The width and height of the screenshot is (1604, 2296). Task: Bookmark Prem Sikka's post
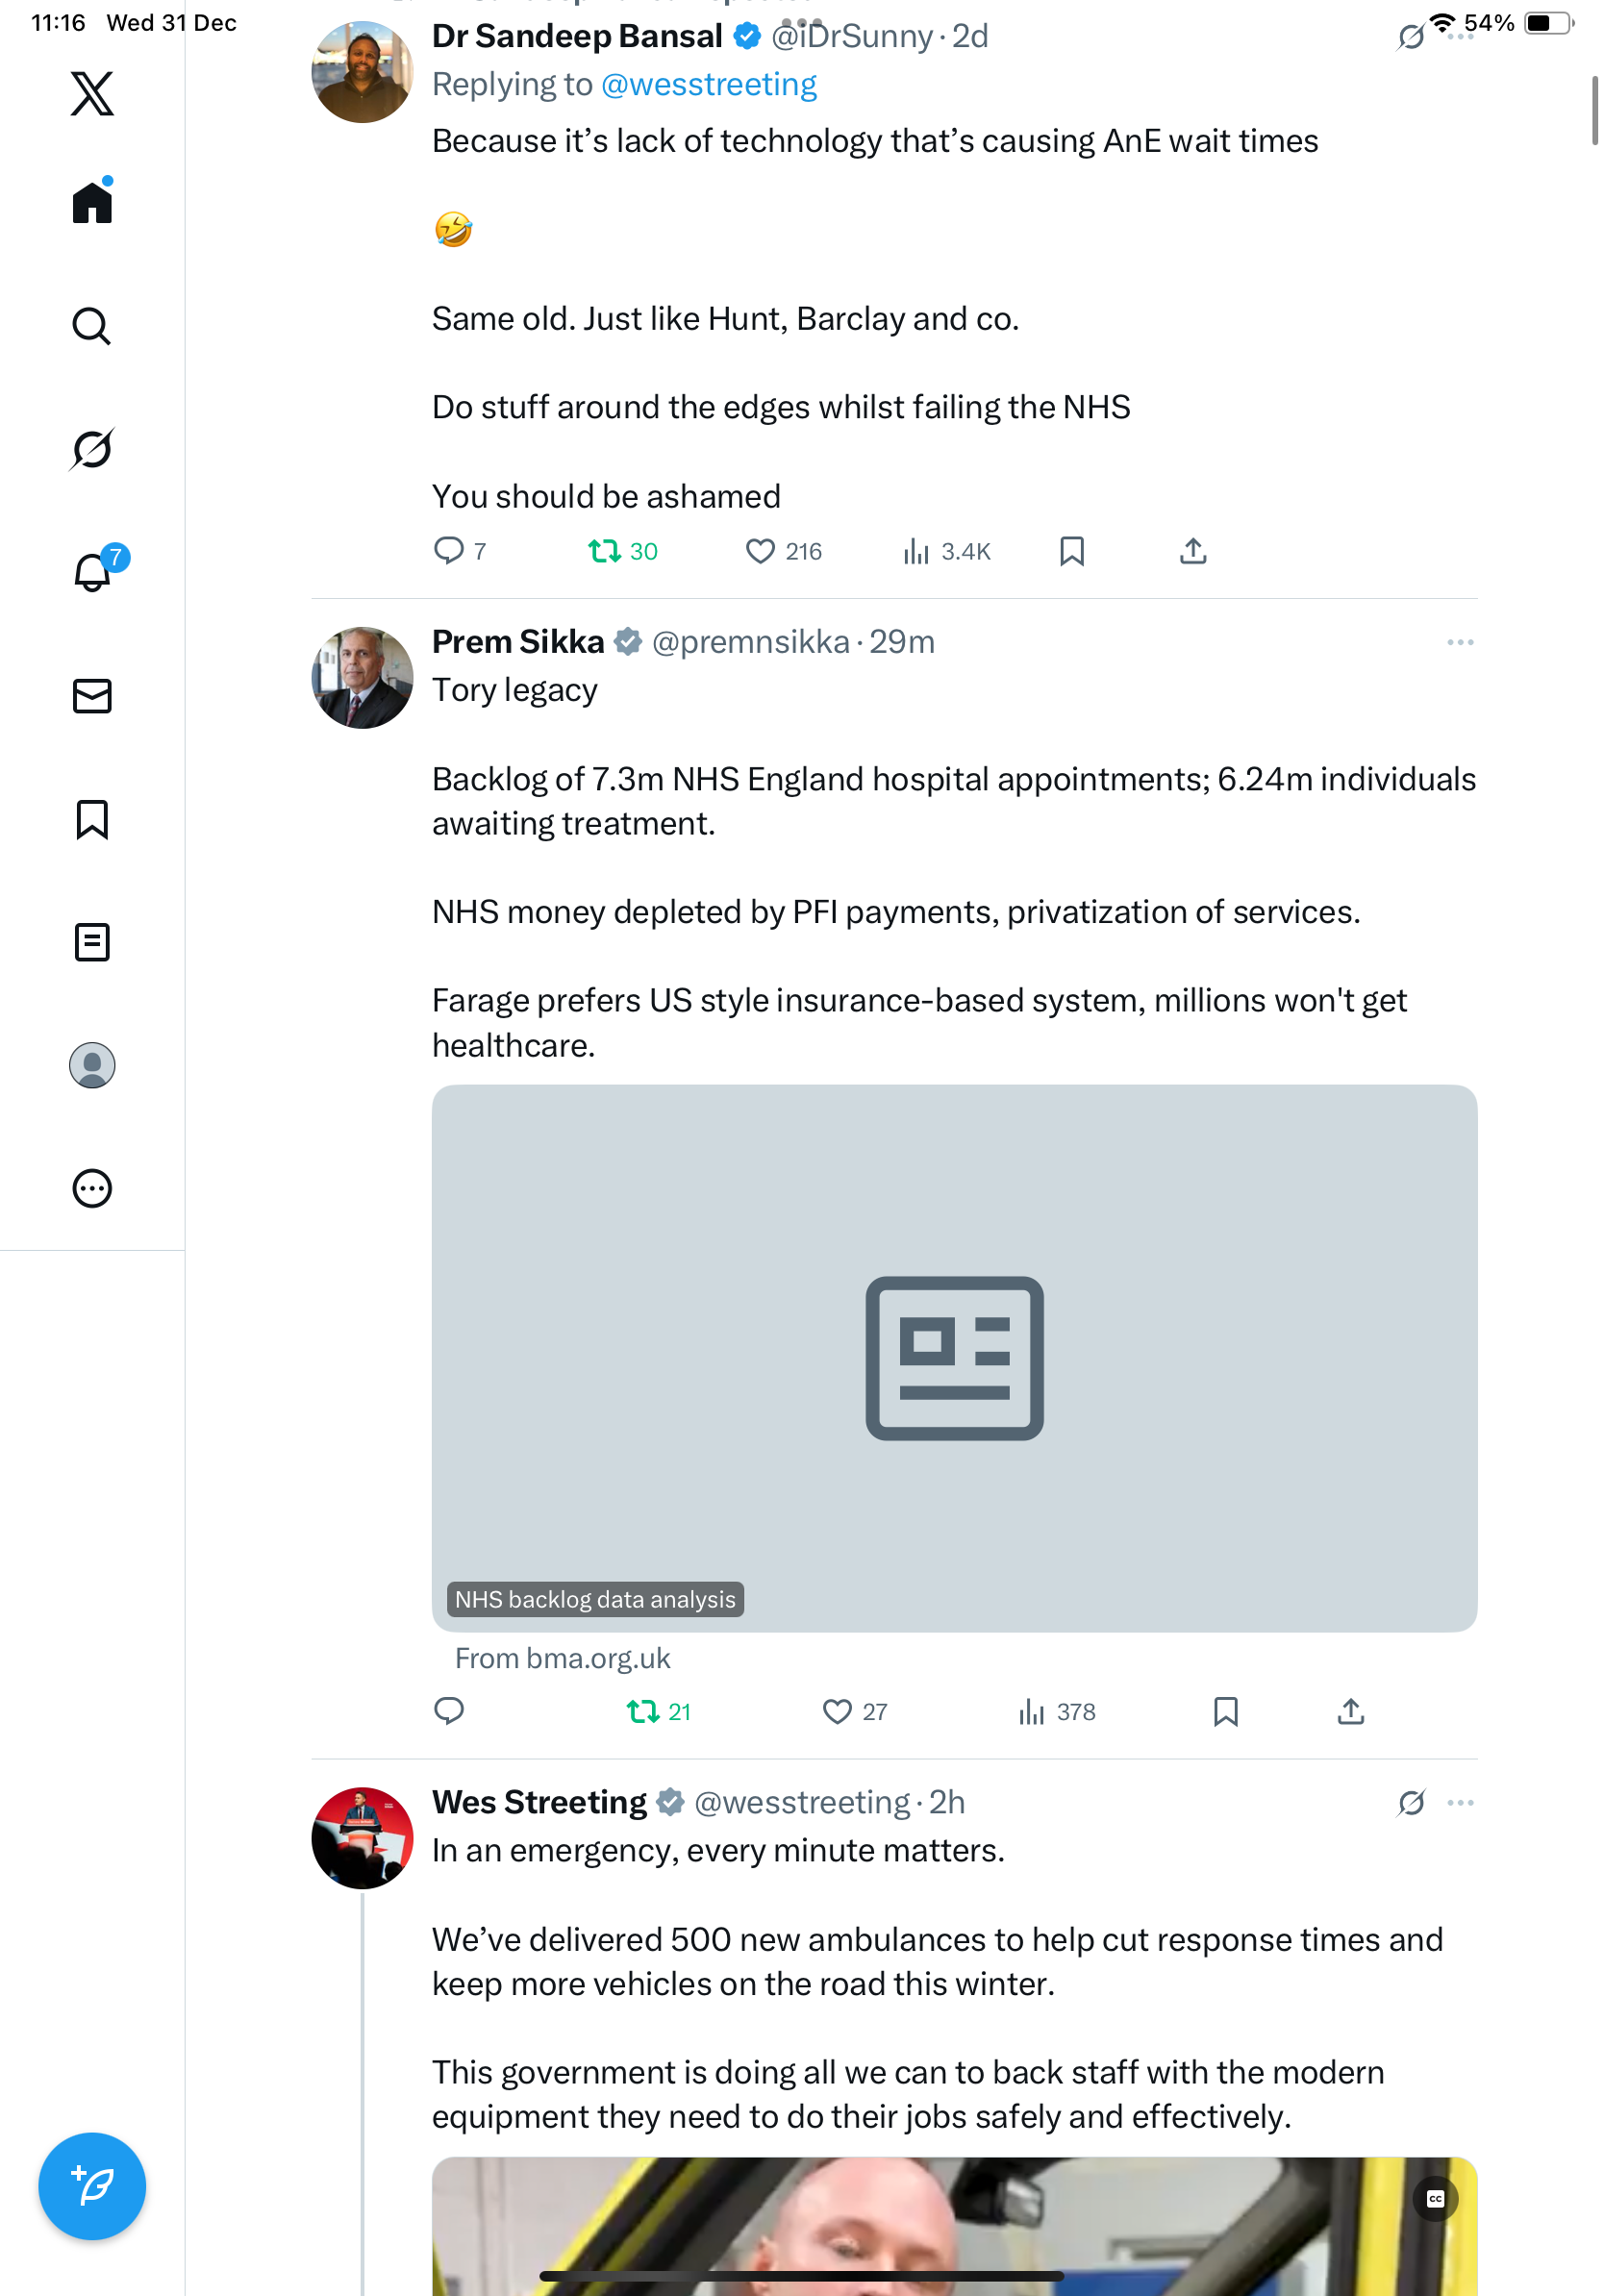pos(1225,1712)
